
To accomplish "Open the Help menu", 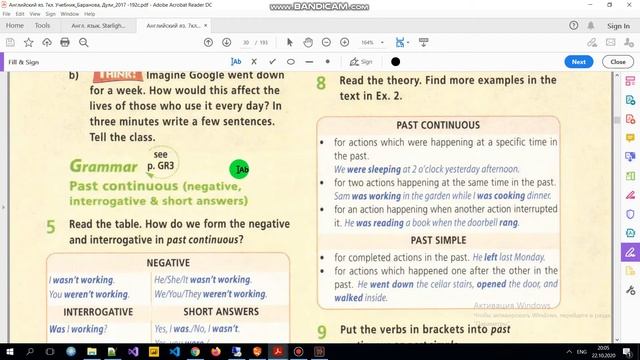I will point(89,14).
